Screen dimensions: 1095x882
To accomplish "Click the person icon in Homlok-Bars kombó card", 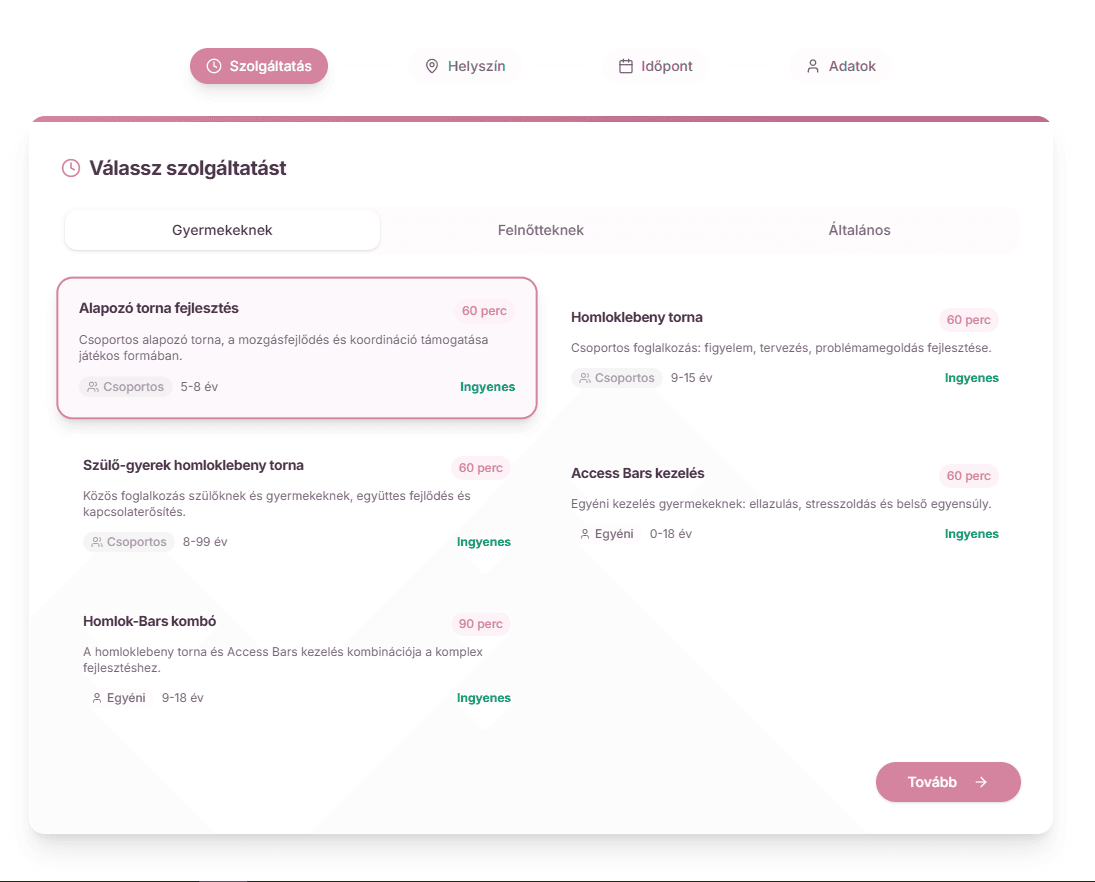I will [97, 698].
